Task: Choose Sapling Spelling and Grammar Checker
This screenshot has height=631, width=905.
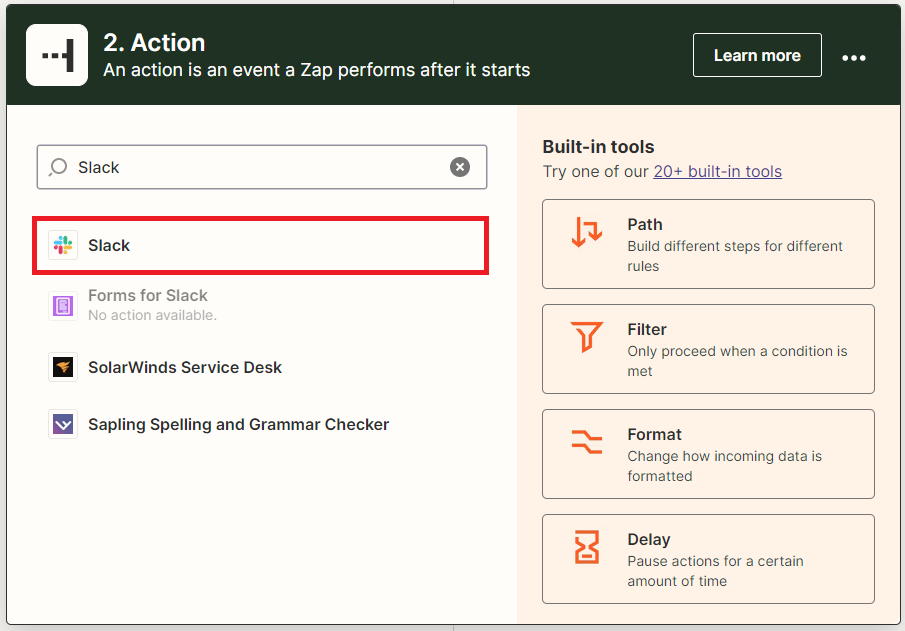Action: coord(261,424)
